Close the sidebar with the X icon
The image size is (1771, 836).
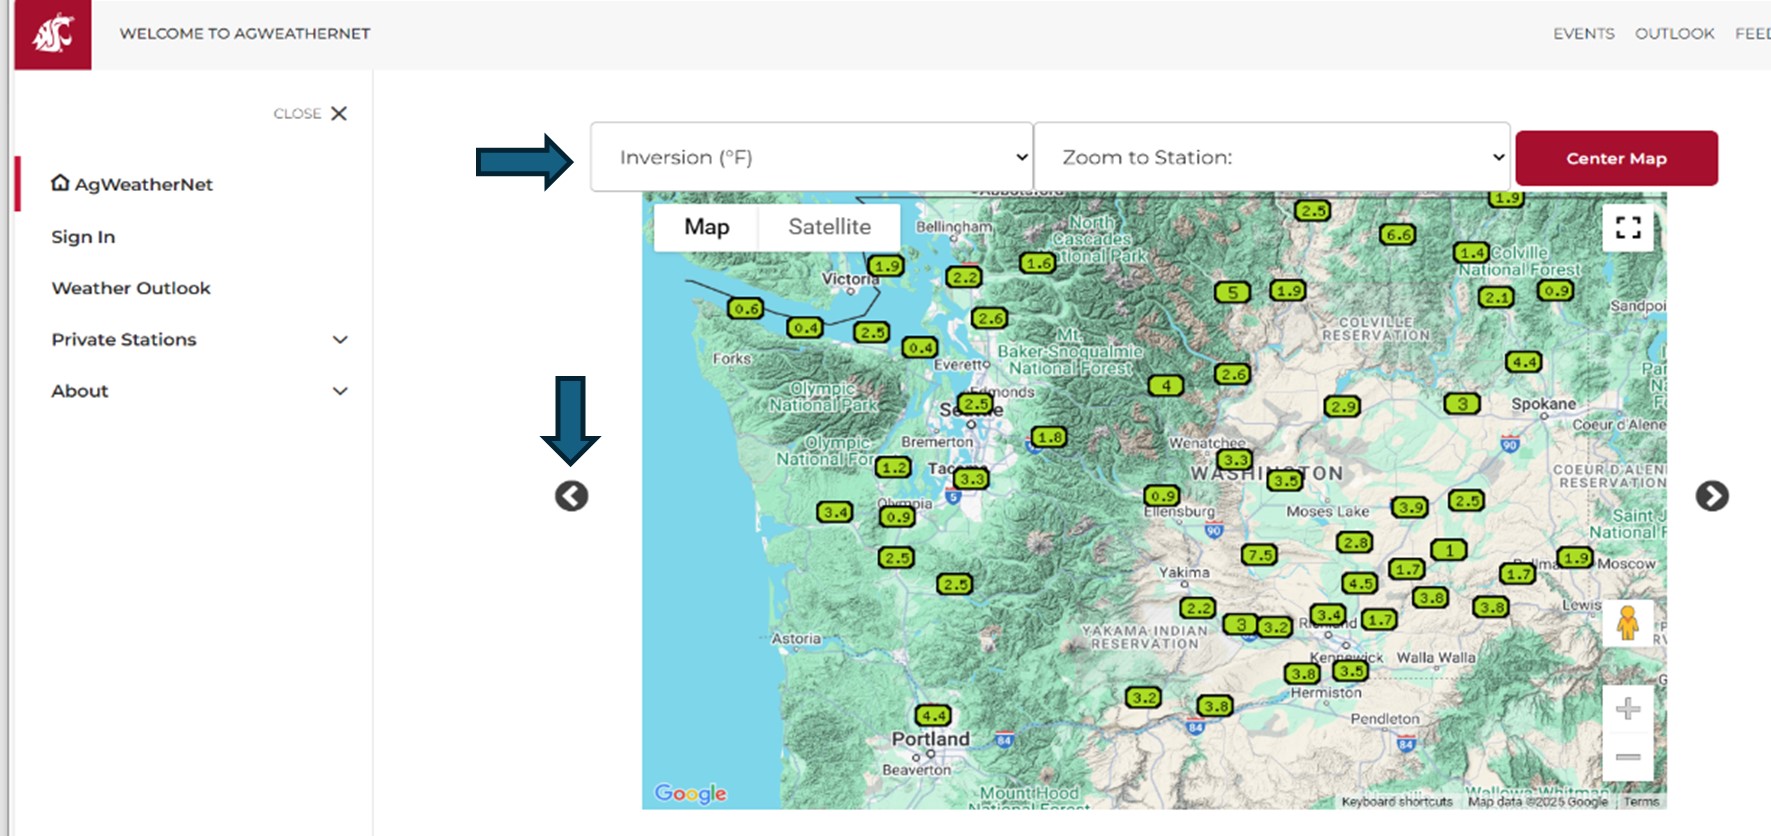(x=339, y=113)
